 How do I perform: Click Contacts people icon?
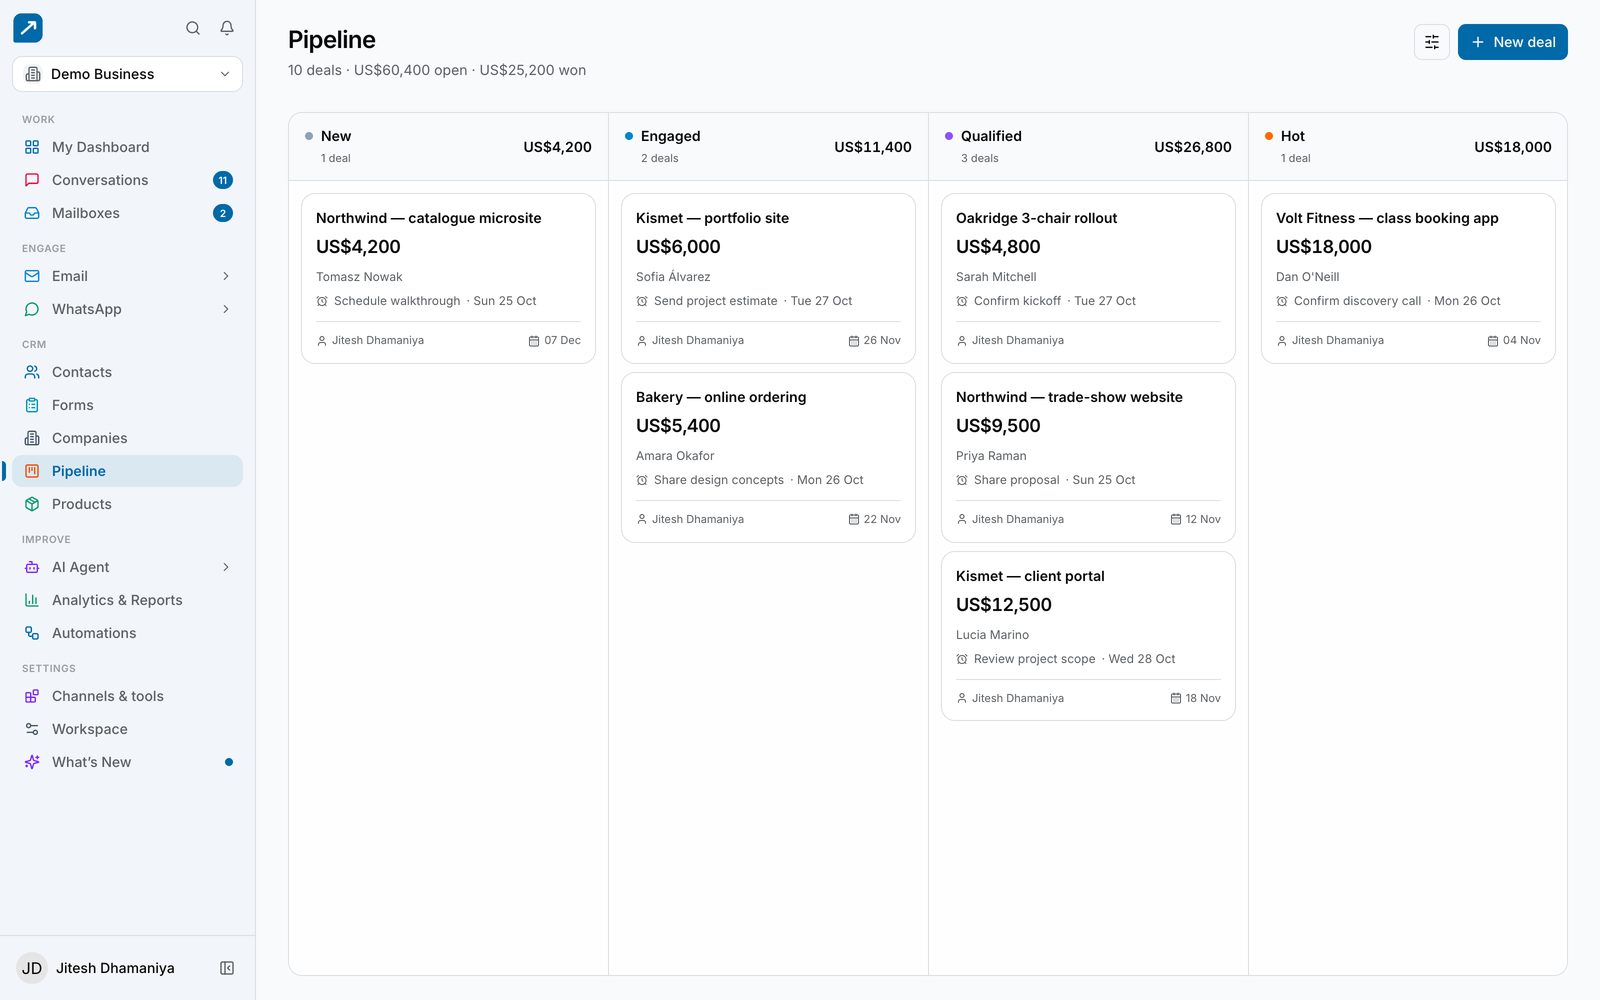(x=32, y=372)
